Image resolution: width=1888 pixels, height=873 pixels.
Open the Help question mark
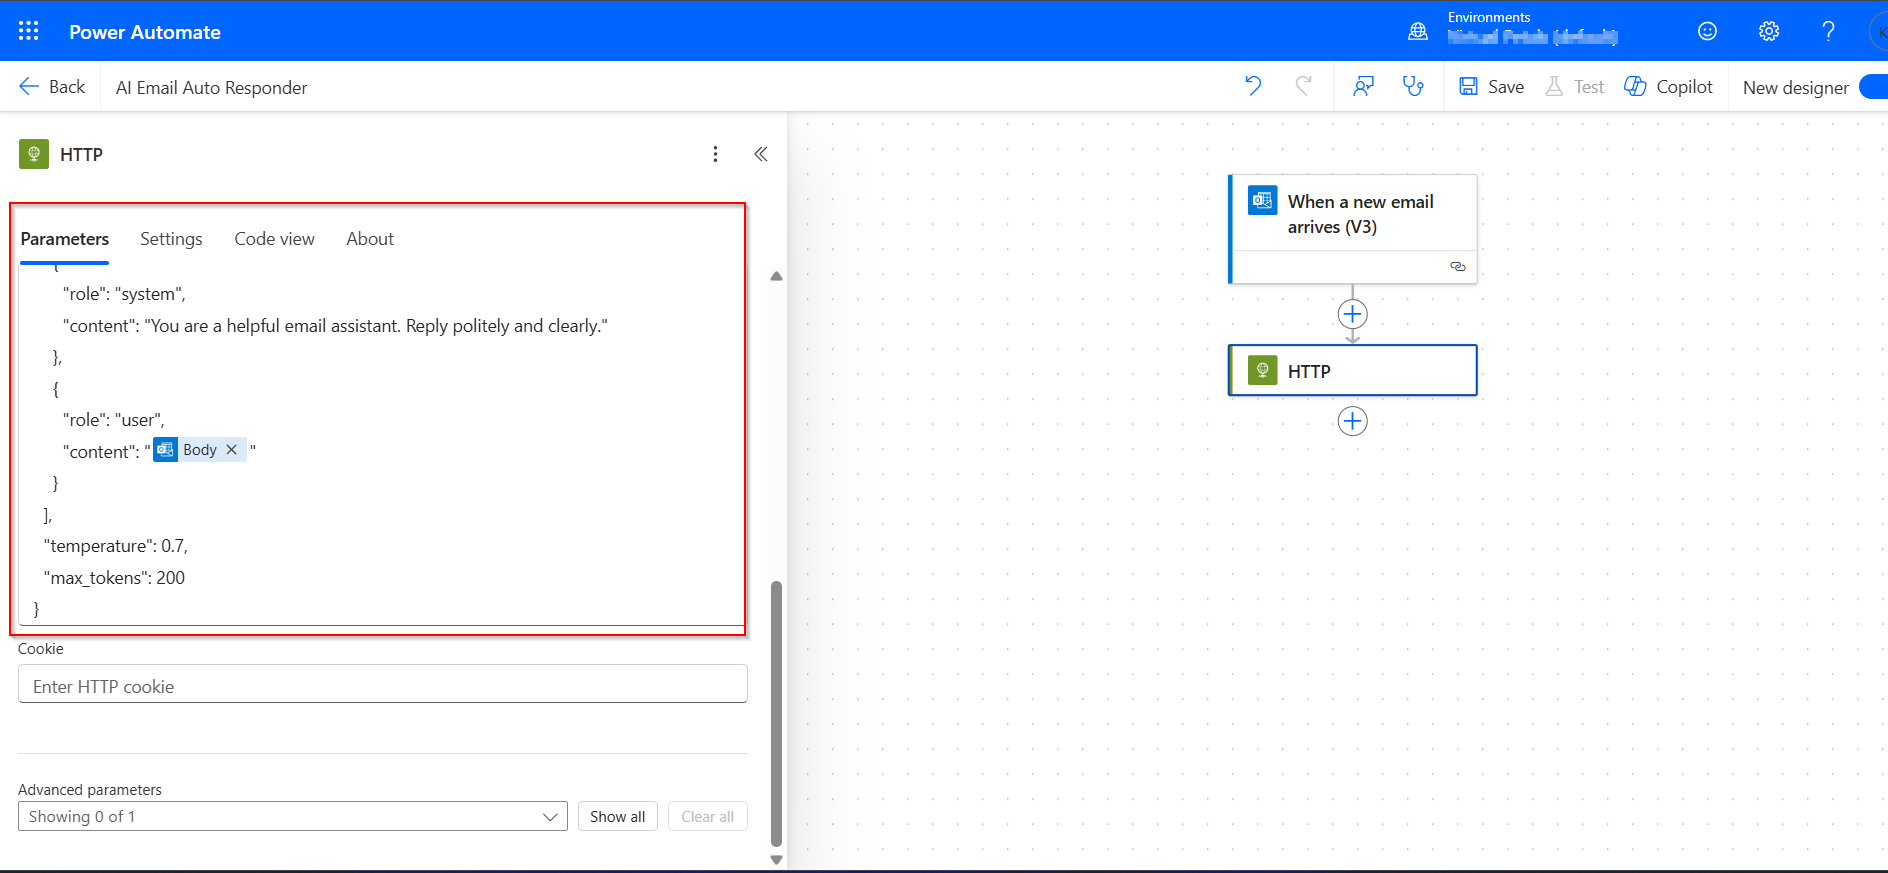coord(1829,31)
